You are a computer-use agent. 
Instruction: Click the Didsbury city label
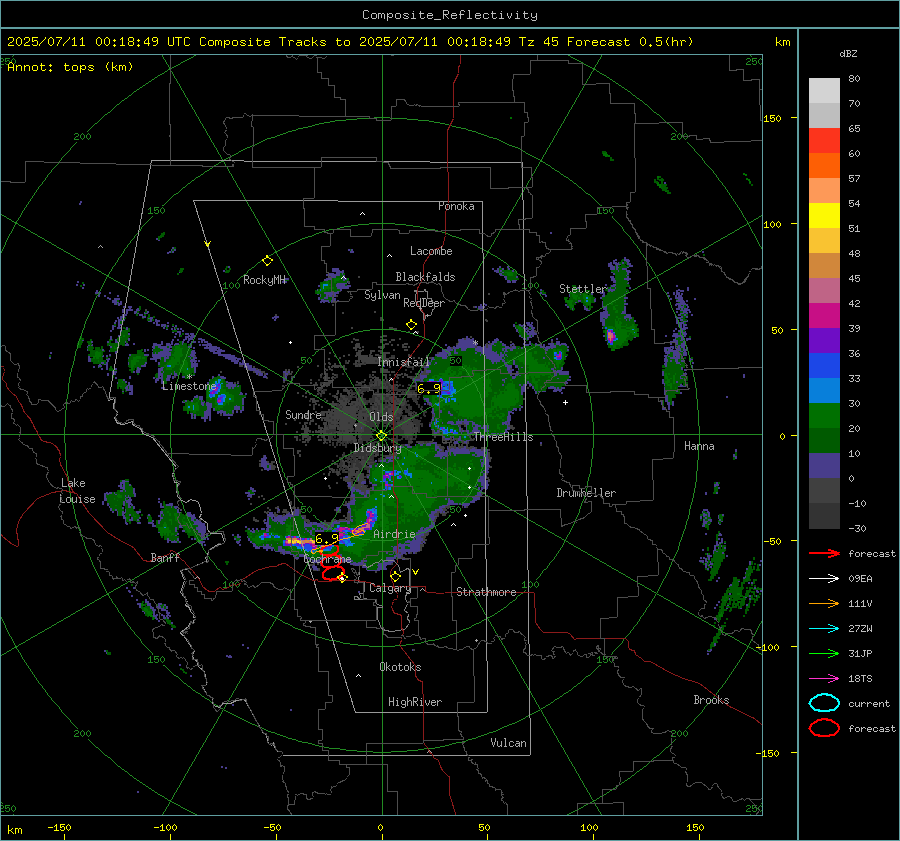pyautogui.click(x=377, y=448)
